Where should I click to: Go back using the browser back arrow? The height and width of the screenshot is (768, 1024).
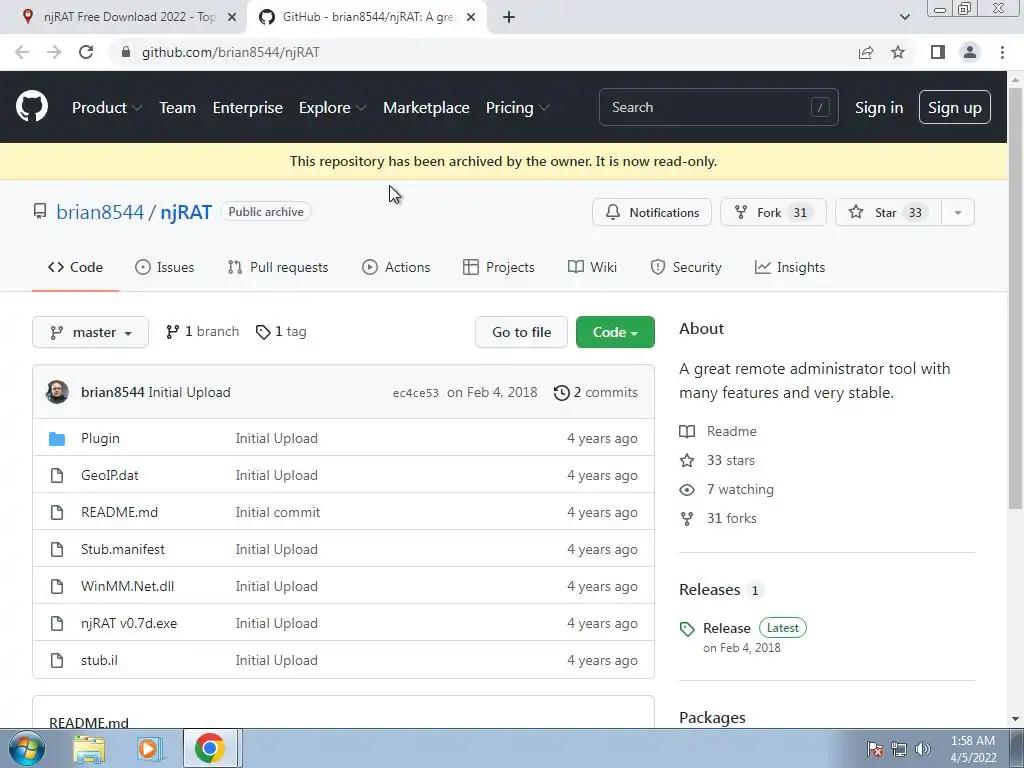coord(22,52)
